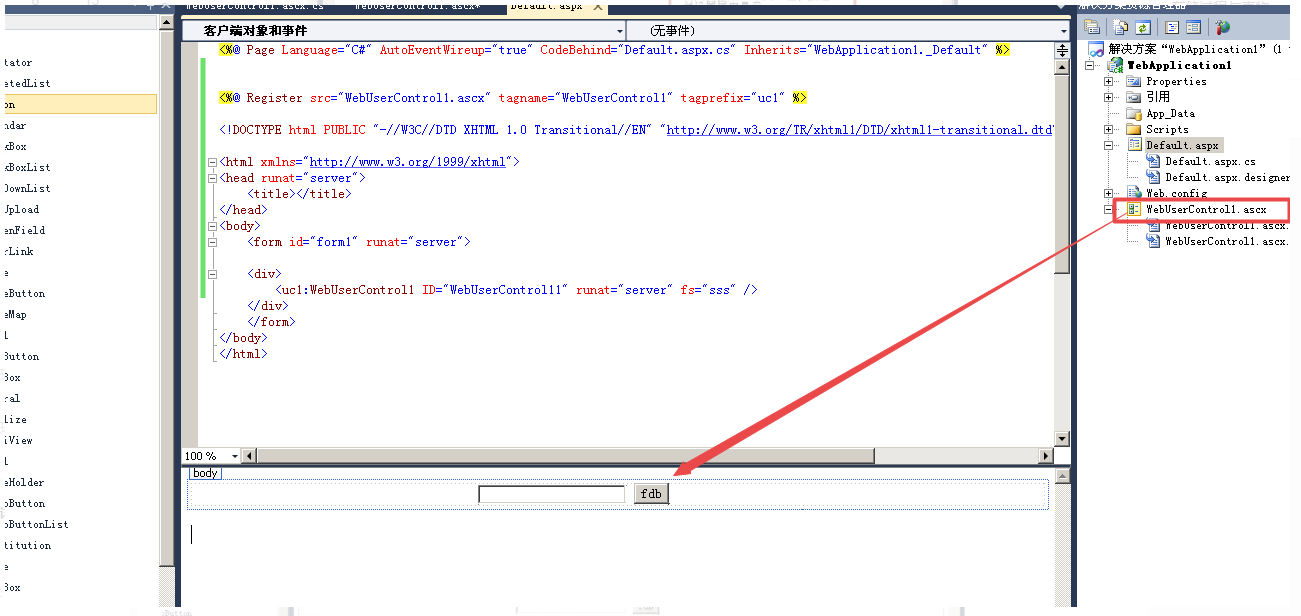Image resolution: width=1301 pixels, height=616 pixels.
Task: Open the 客户端对象和事件 dropdown
Action: coord(404,31)
